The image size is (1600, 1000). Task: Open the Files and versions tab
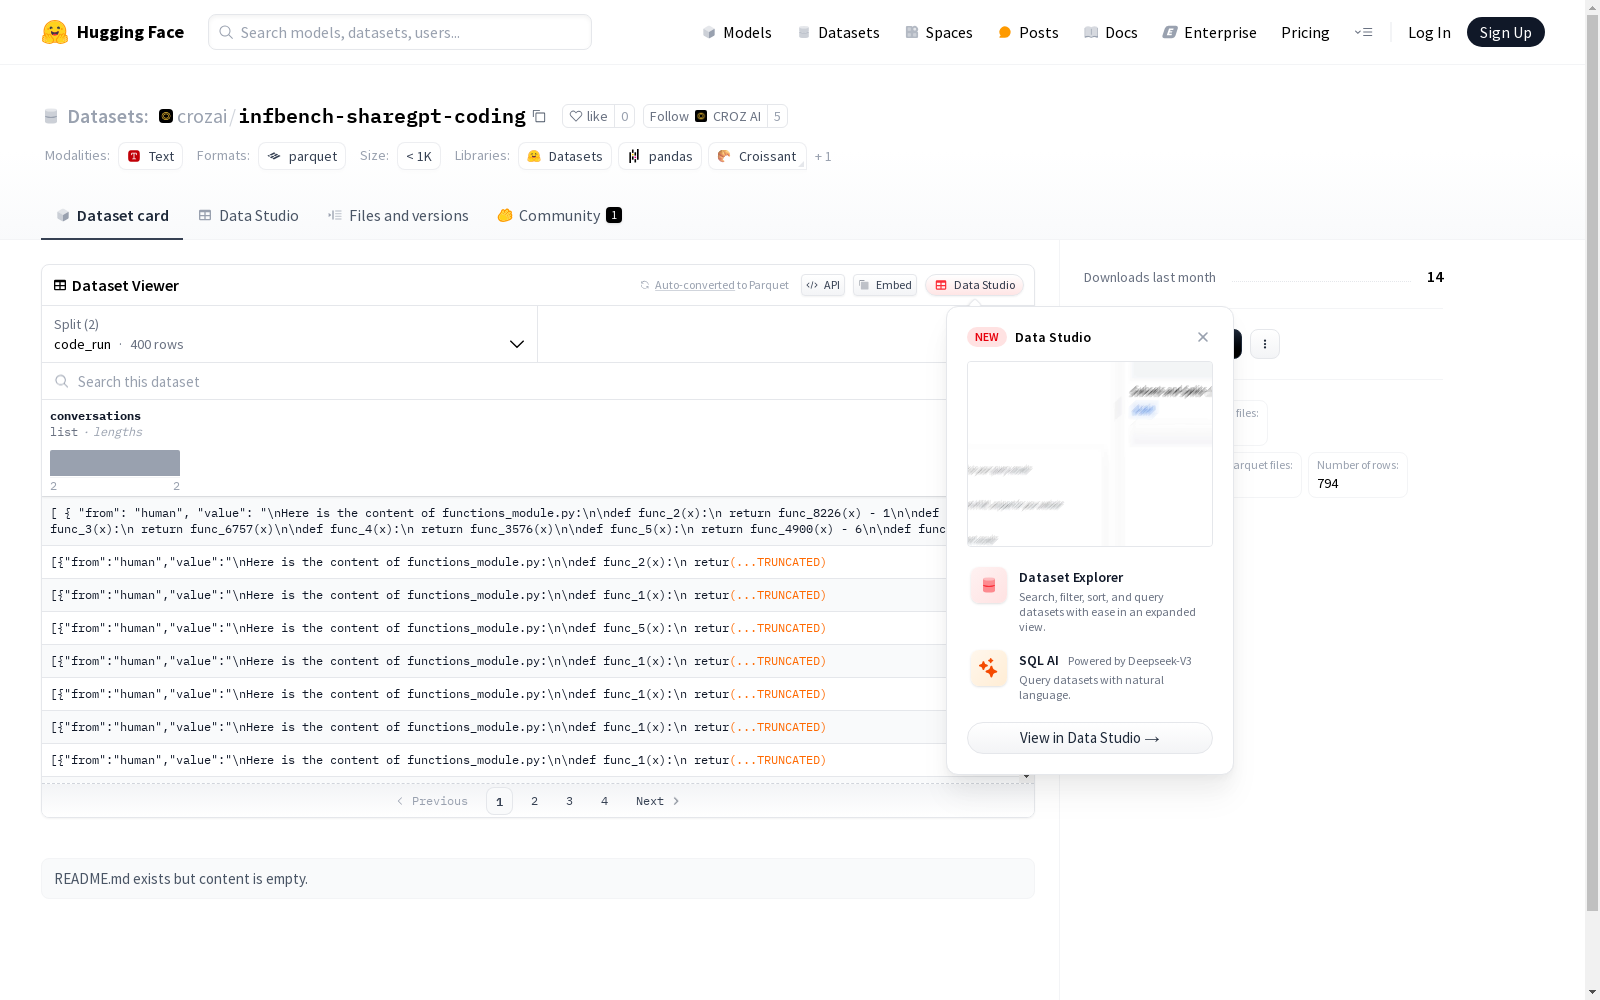click(x=398, y=216)
